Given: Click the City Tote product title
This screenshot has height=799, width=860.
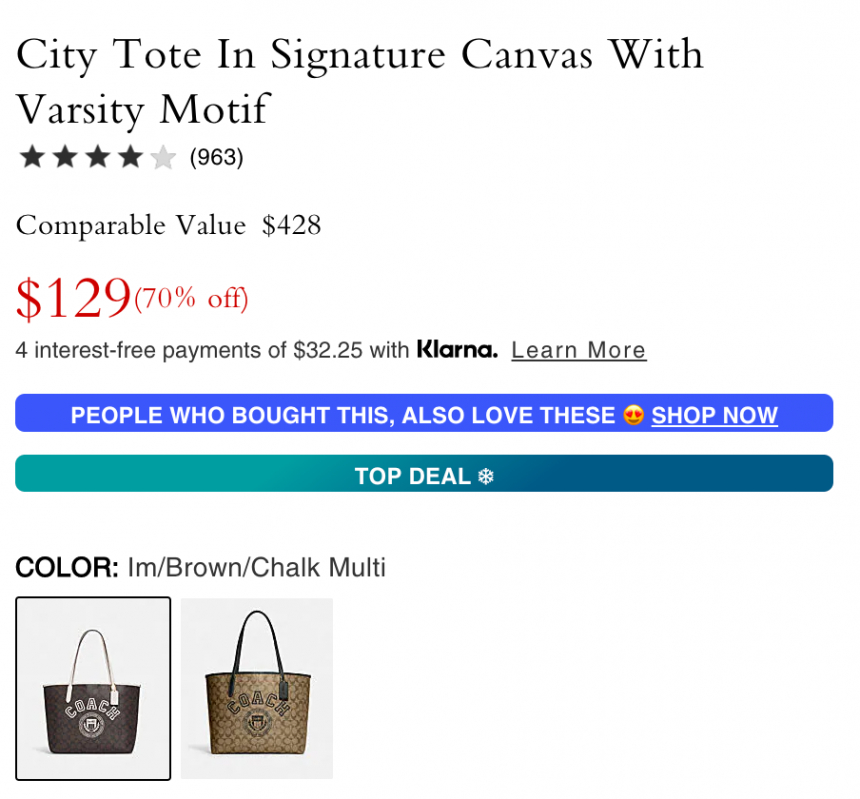Looking at the screenshot, I should tap(360, 80).
